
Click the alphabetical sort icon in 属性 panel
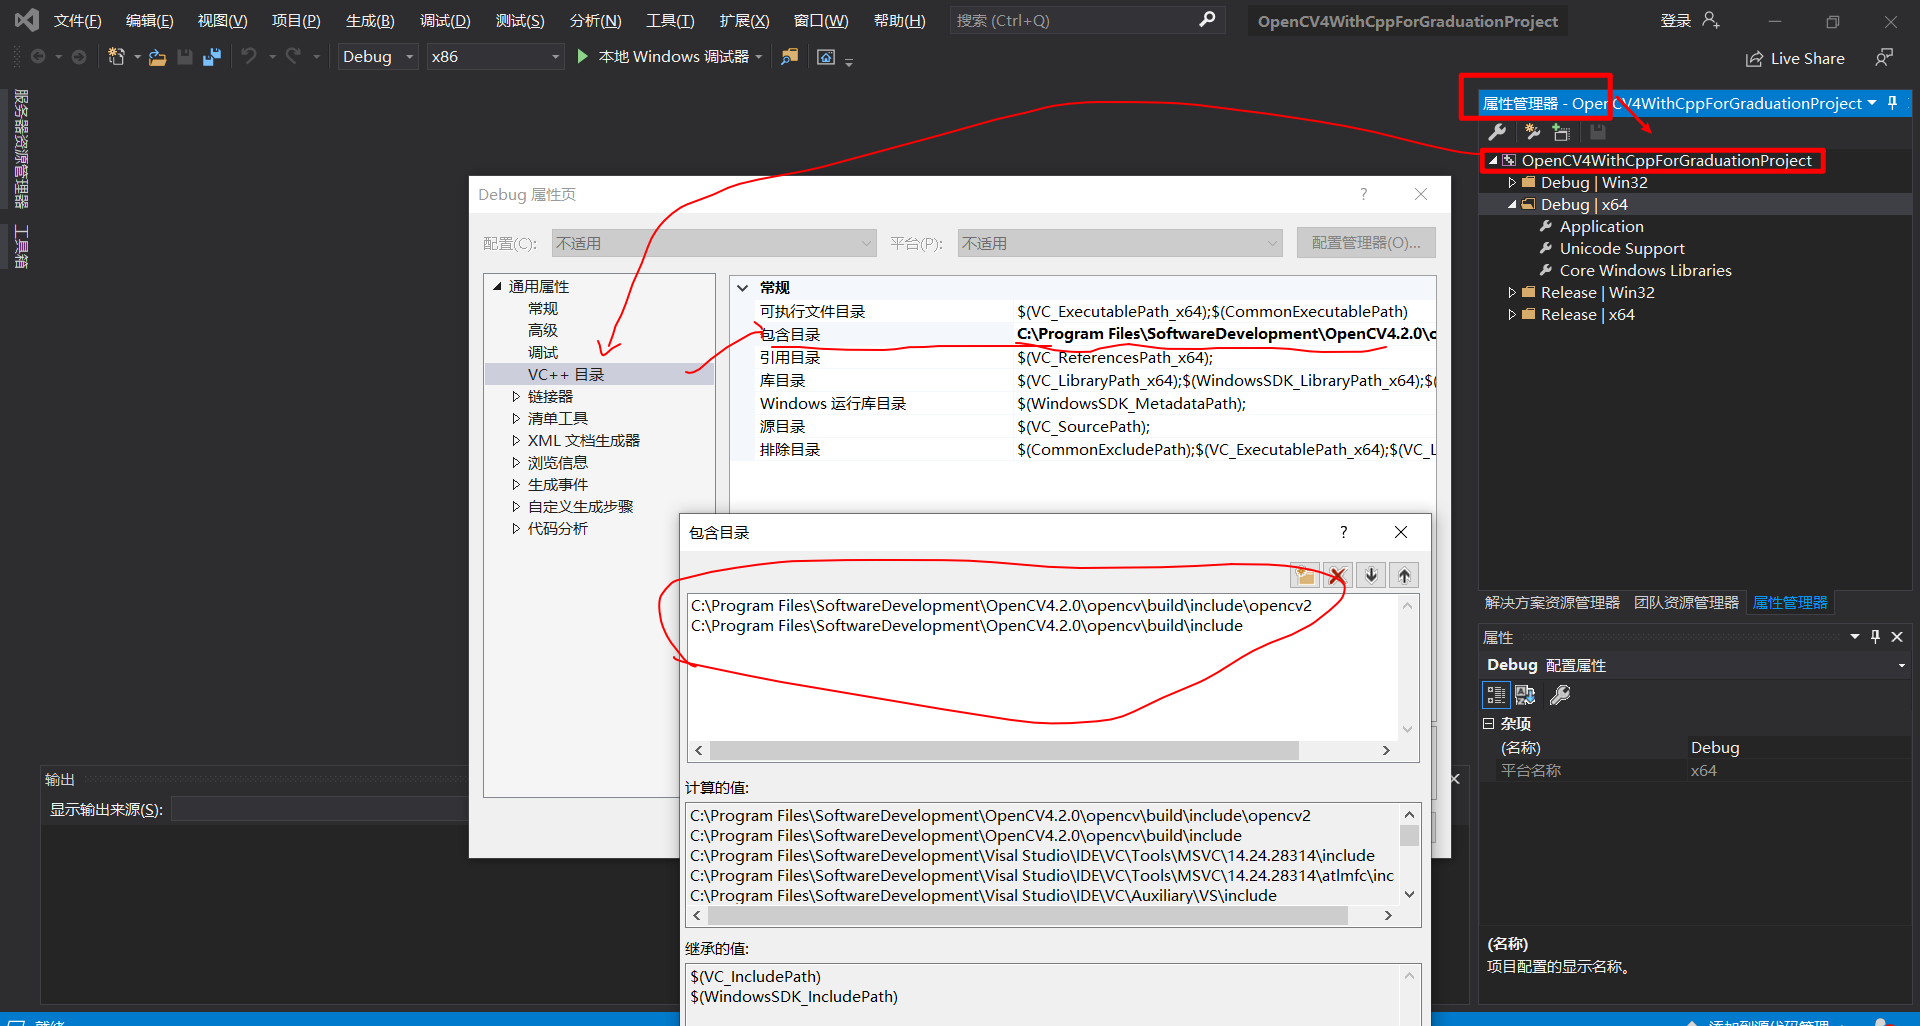1525,694
